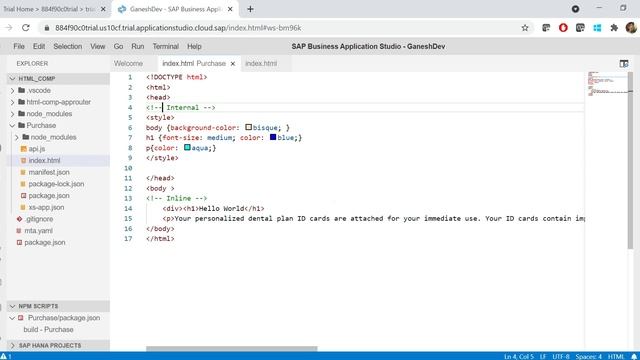Click the editor horizontal scrollbar
Image resolution: width=640 pixels, height=360 pixels.
click(x=231, y=349)
